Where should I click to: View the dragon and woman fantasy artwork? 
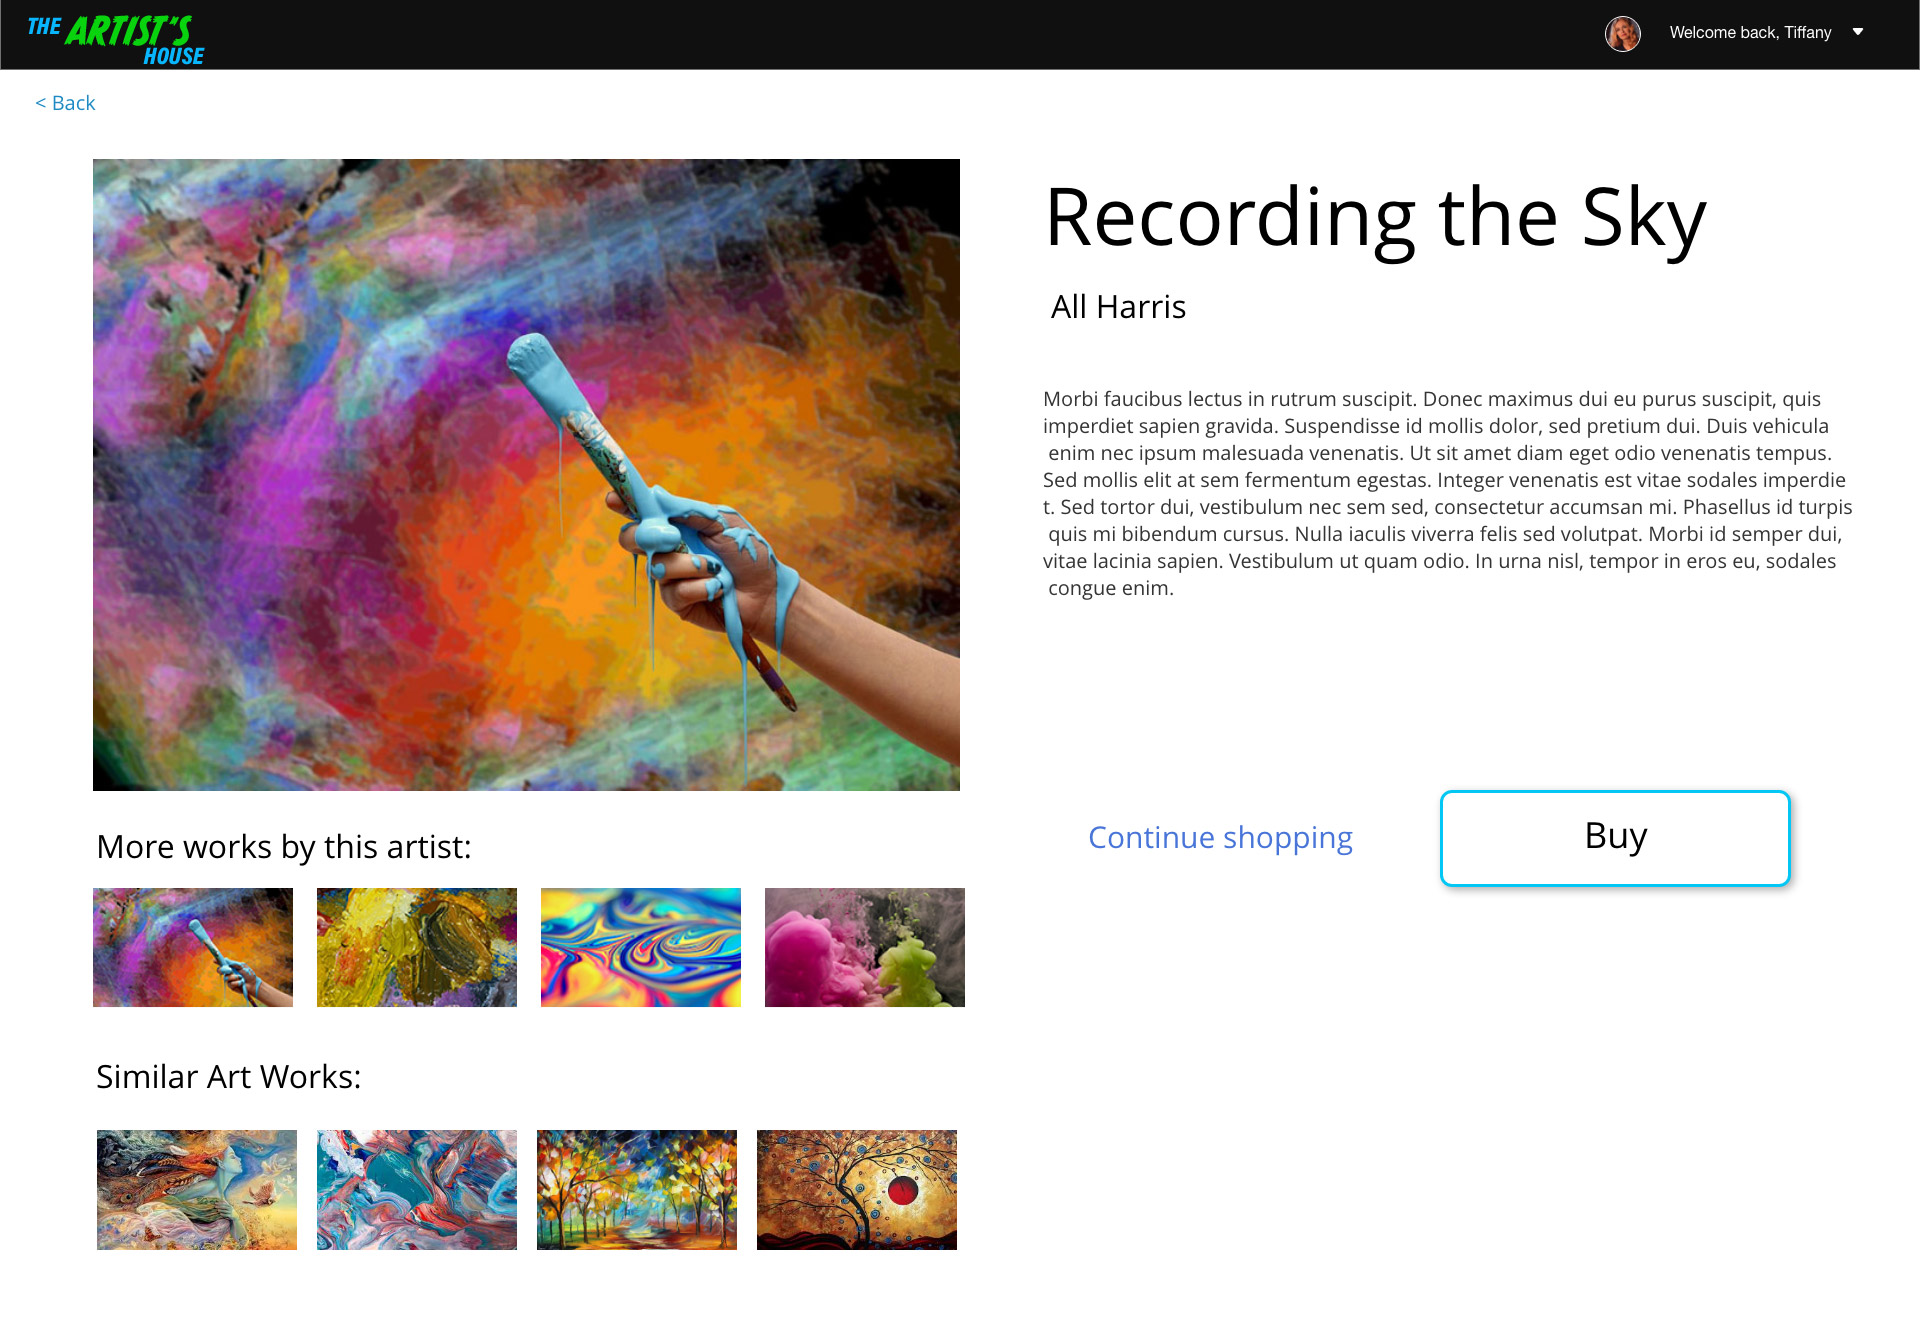[197, 1190]
